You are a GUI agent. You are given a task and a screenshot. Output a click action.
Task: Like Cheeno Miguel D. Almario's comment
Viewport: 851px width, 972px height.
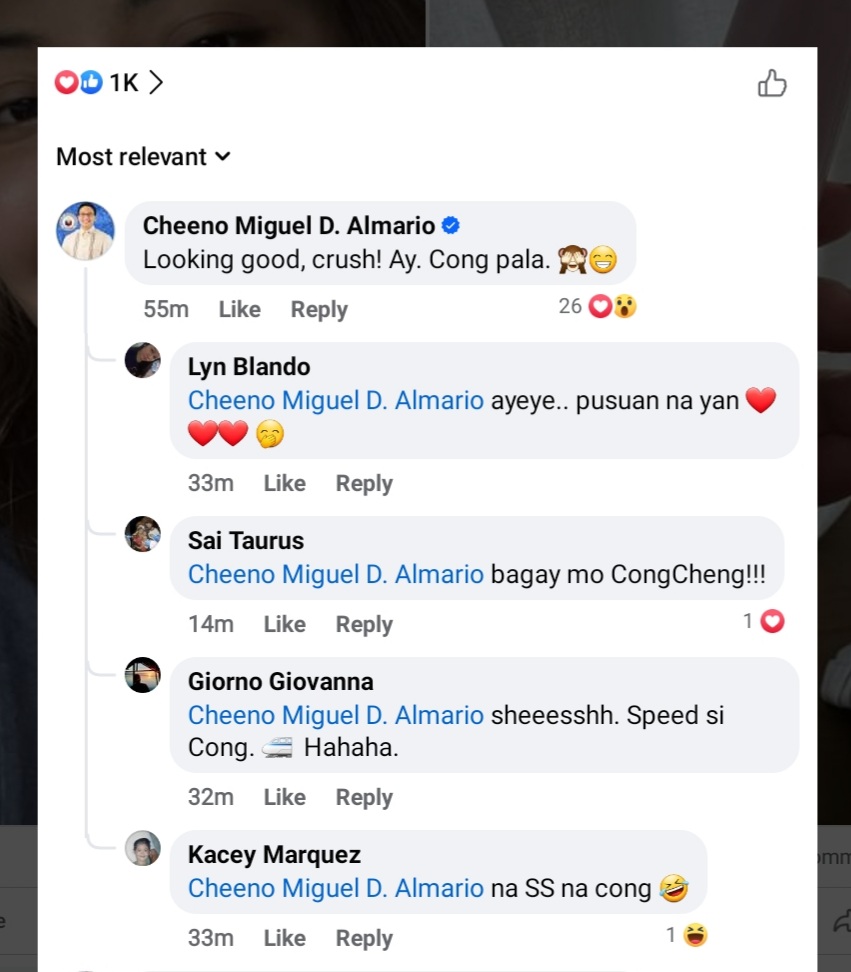coord(239,310)
